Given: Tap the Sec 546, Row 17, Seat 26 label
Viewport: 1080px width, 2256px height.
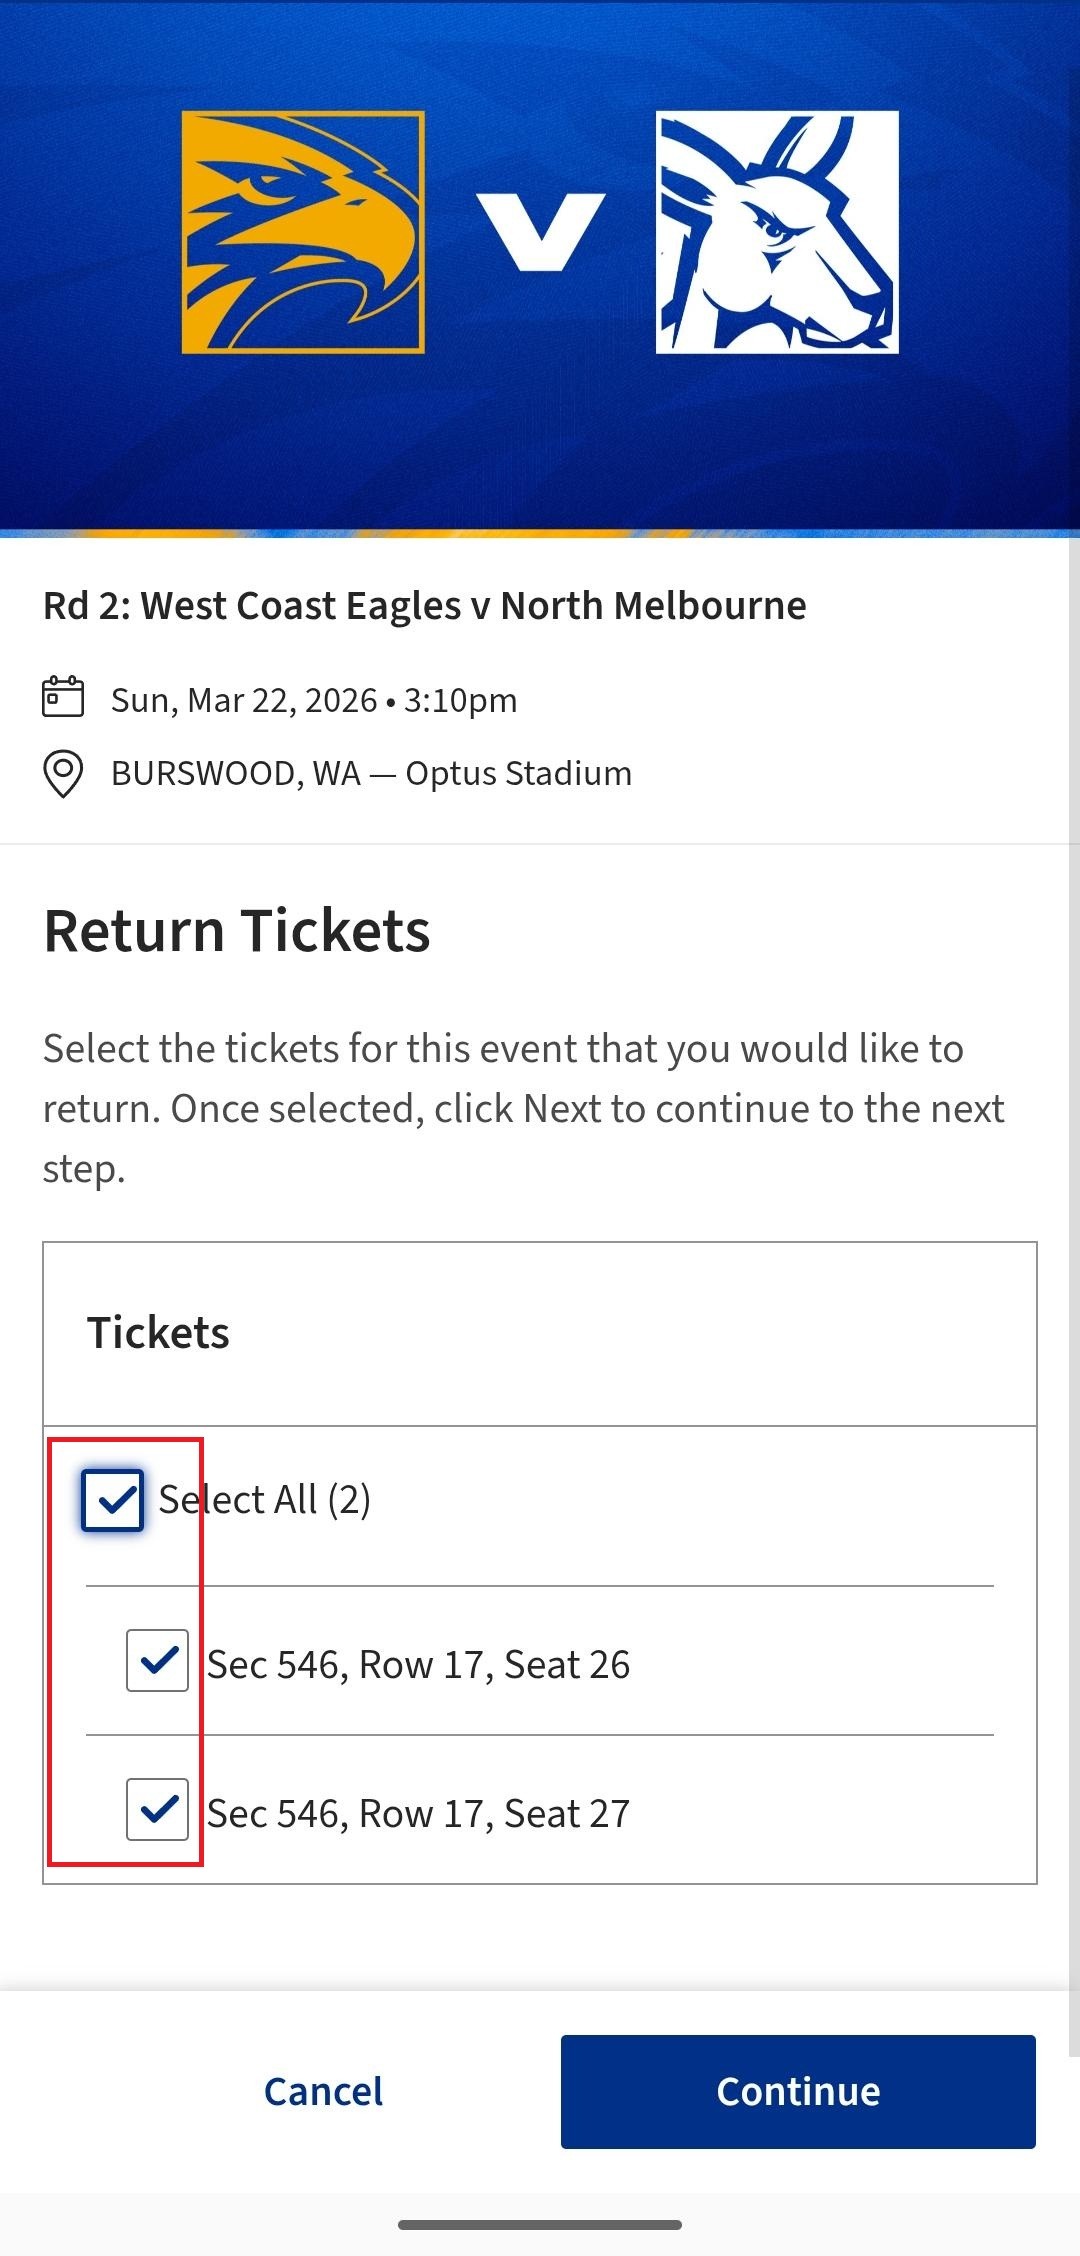Looking at the screenshot, I should point(418,1665).
